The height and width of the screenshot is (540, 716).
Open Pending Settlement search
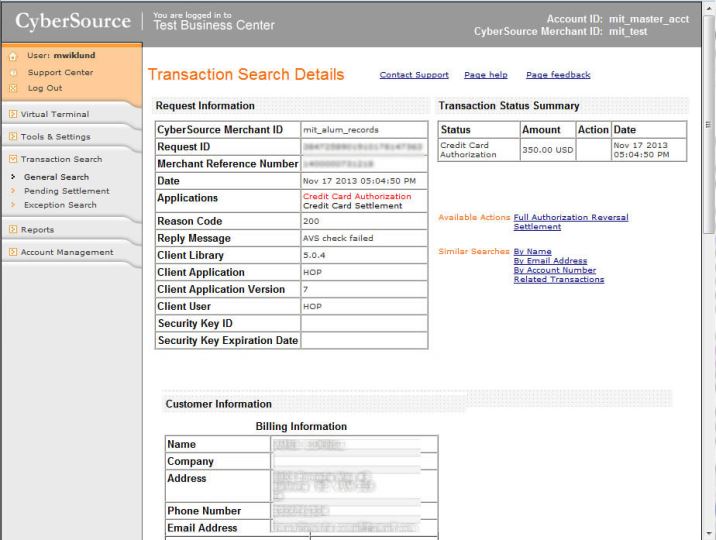(66, 191)
